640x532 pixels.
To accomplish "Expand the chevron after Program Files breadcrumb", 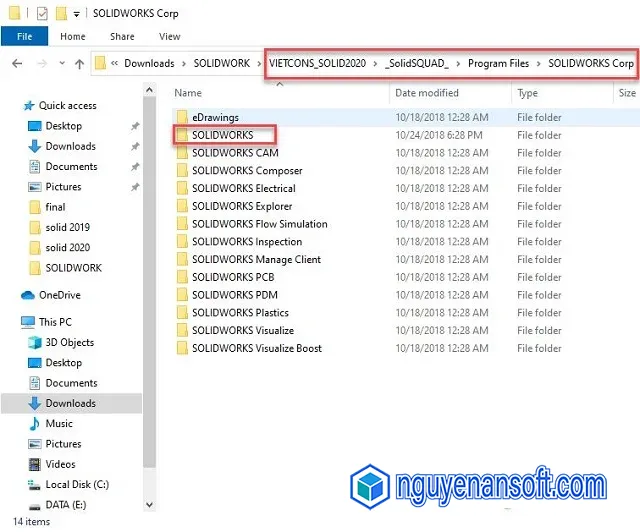I will point(538,64).
